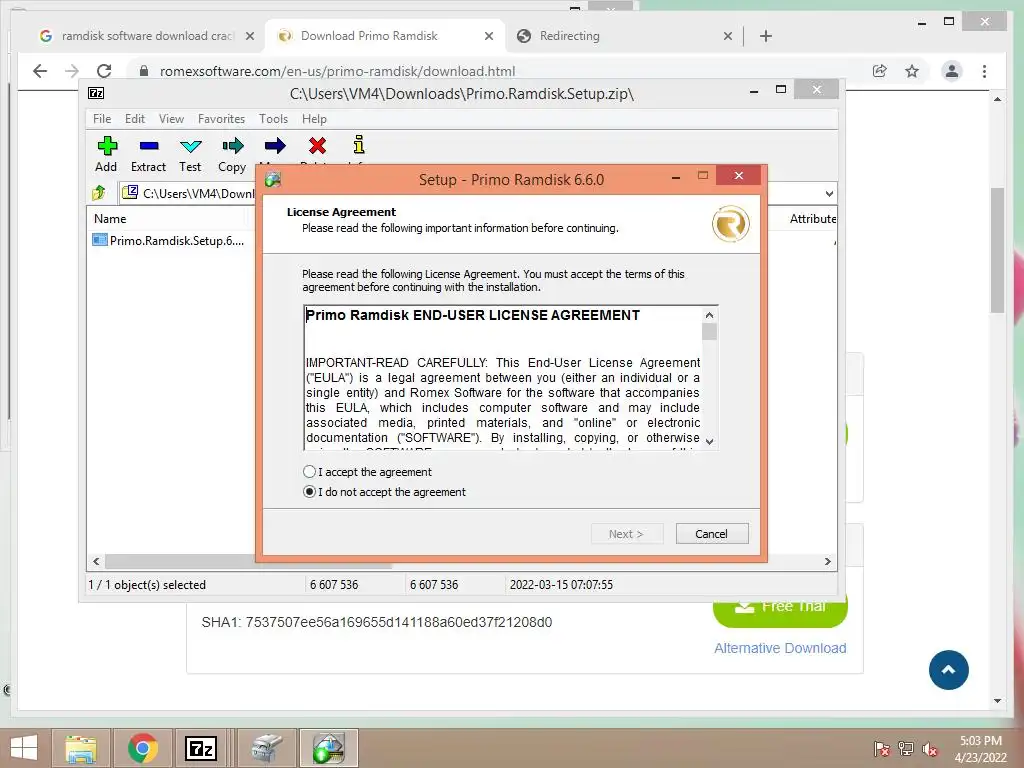Click the Move arrow icon in 7-Zip toolbar

pos(275,146)
